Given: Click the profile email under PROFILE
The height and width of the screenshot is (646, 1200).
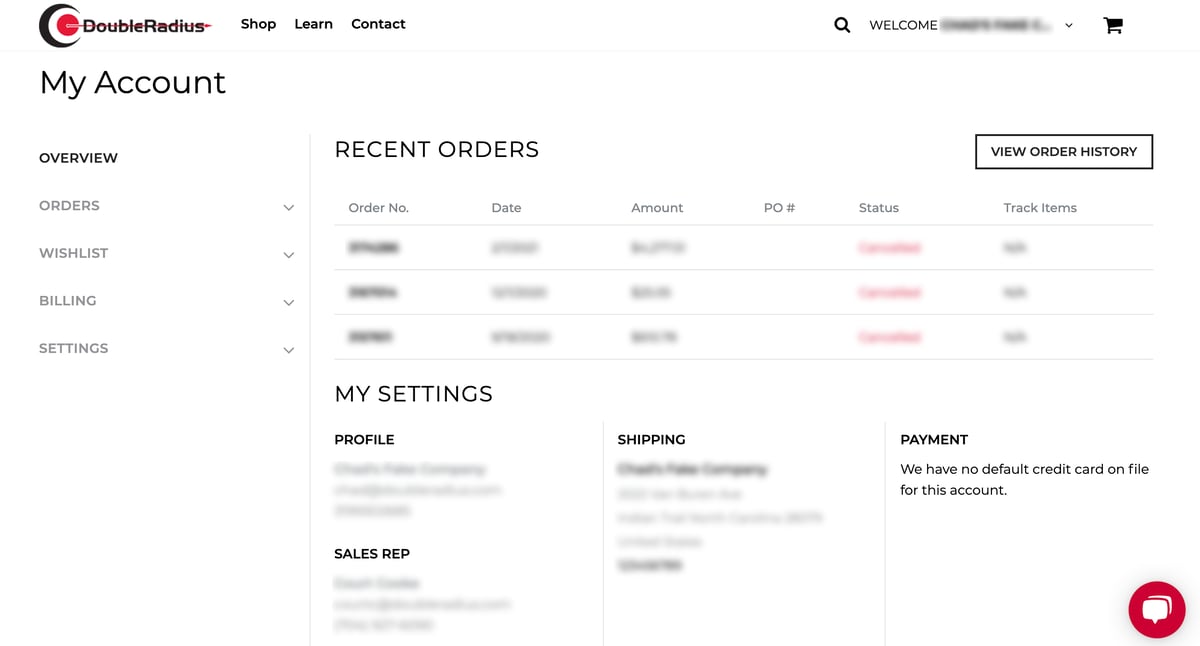Looking at the screenshot, I should 418,489.
